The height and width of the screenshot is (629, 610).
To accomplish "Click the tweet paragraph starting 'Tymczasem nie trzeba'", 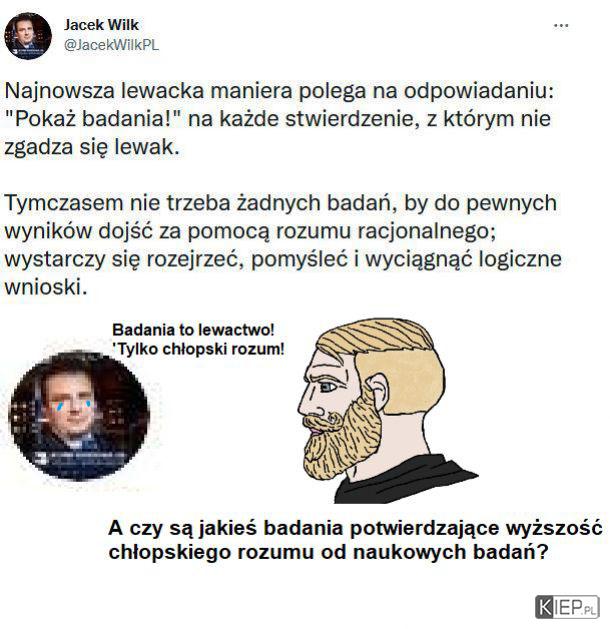I will coord(283,245).
